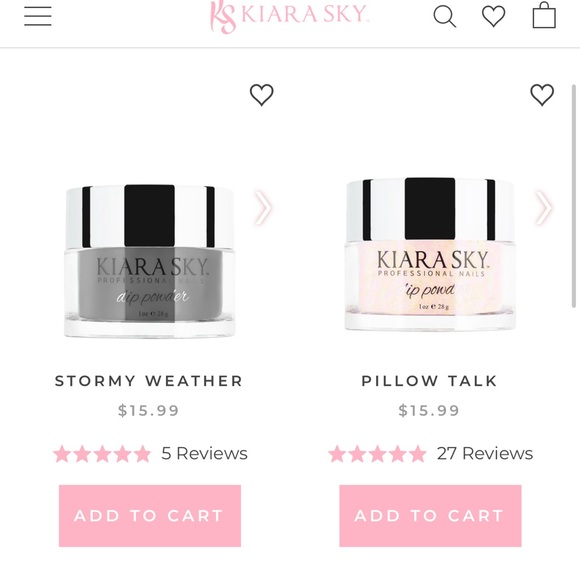Click Pillow Talk's pink star rating
The height and width of the screenshot is (580, 580).
[377, 454]
